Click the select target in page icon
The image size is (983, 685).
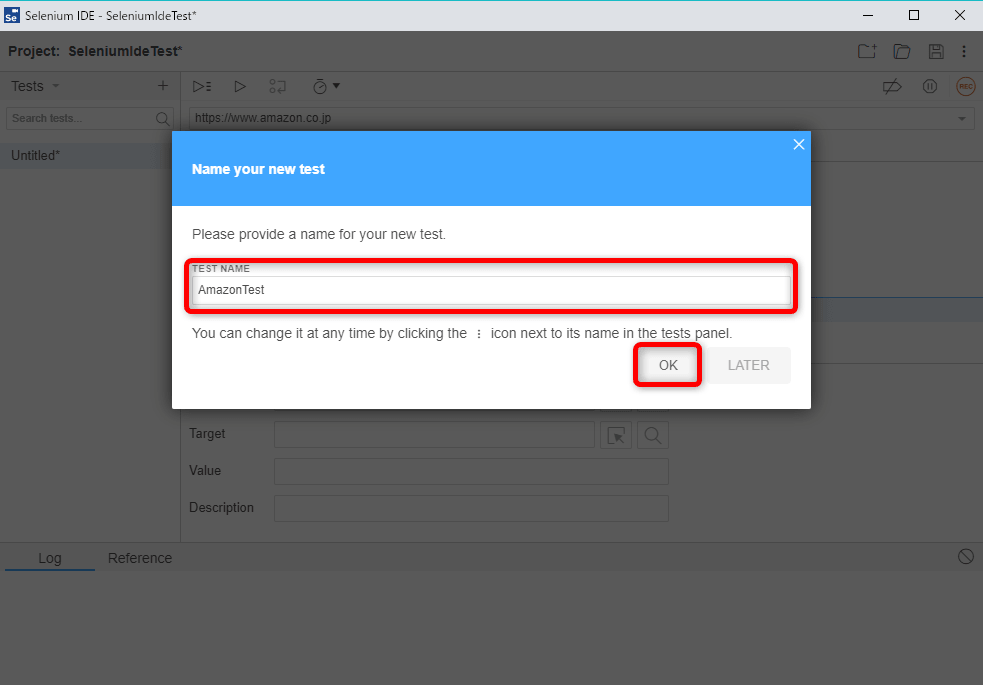coord(616,435)
